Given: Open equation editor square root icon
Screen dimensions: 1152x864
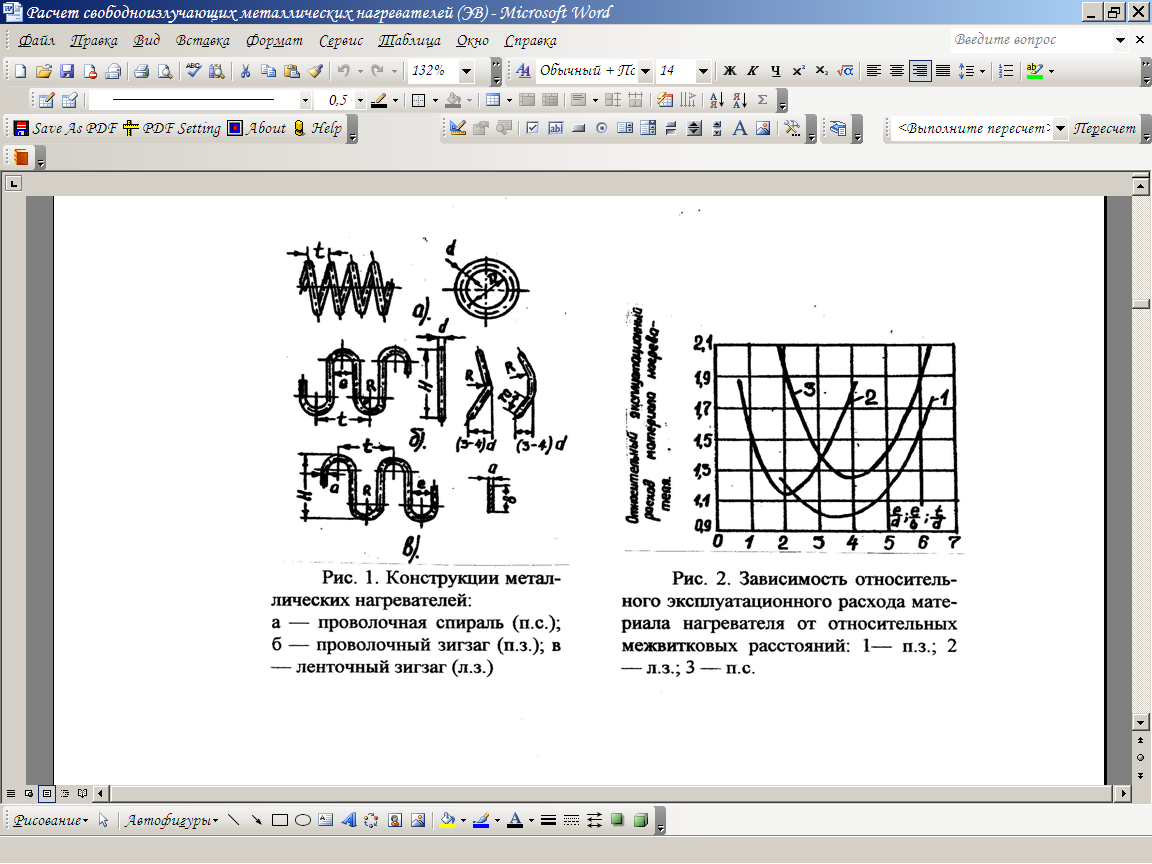Looking at the screenshot, I should (846, 71).
